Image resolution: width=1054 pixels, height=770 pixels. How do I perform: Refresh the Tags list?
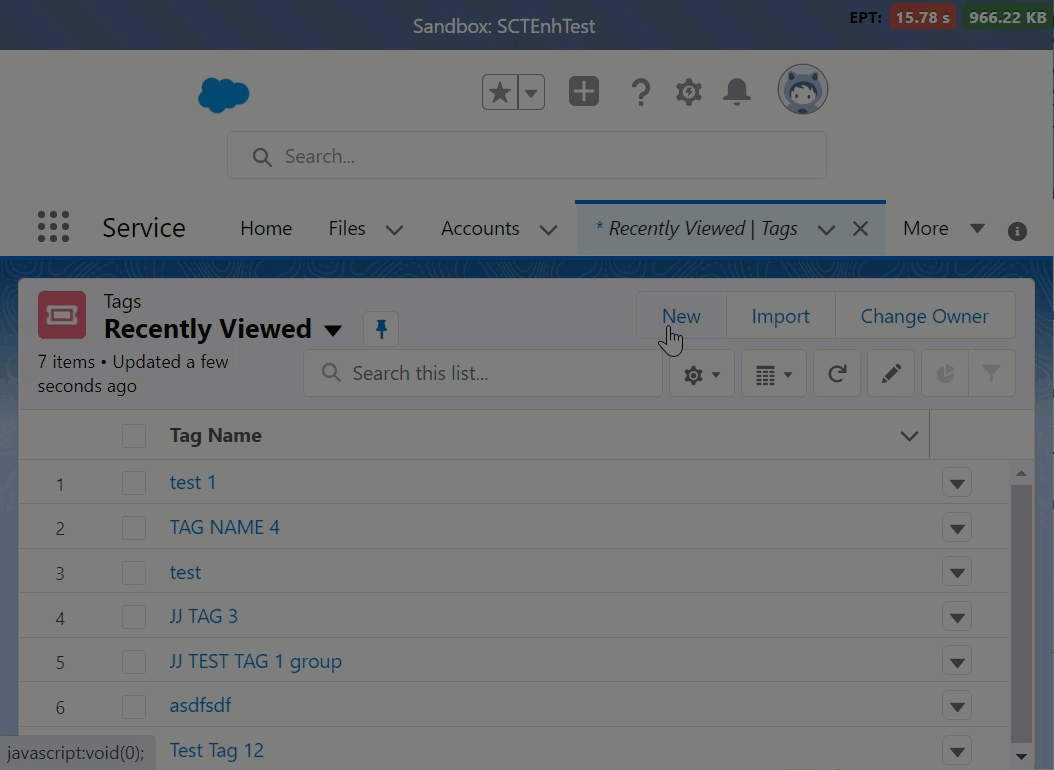pos(837,374)
